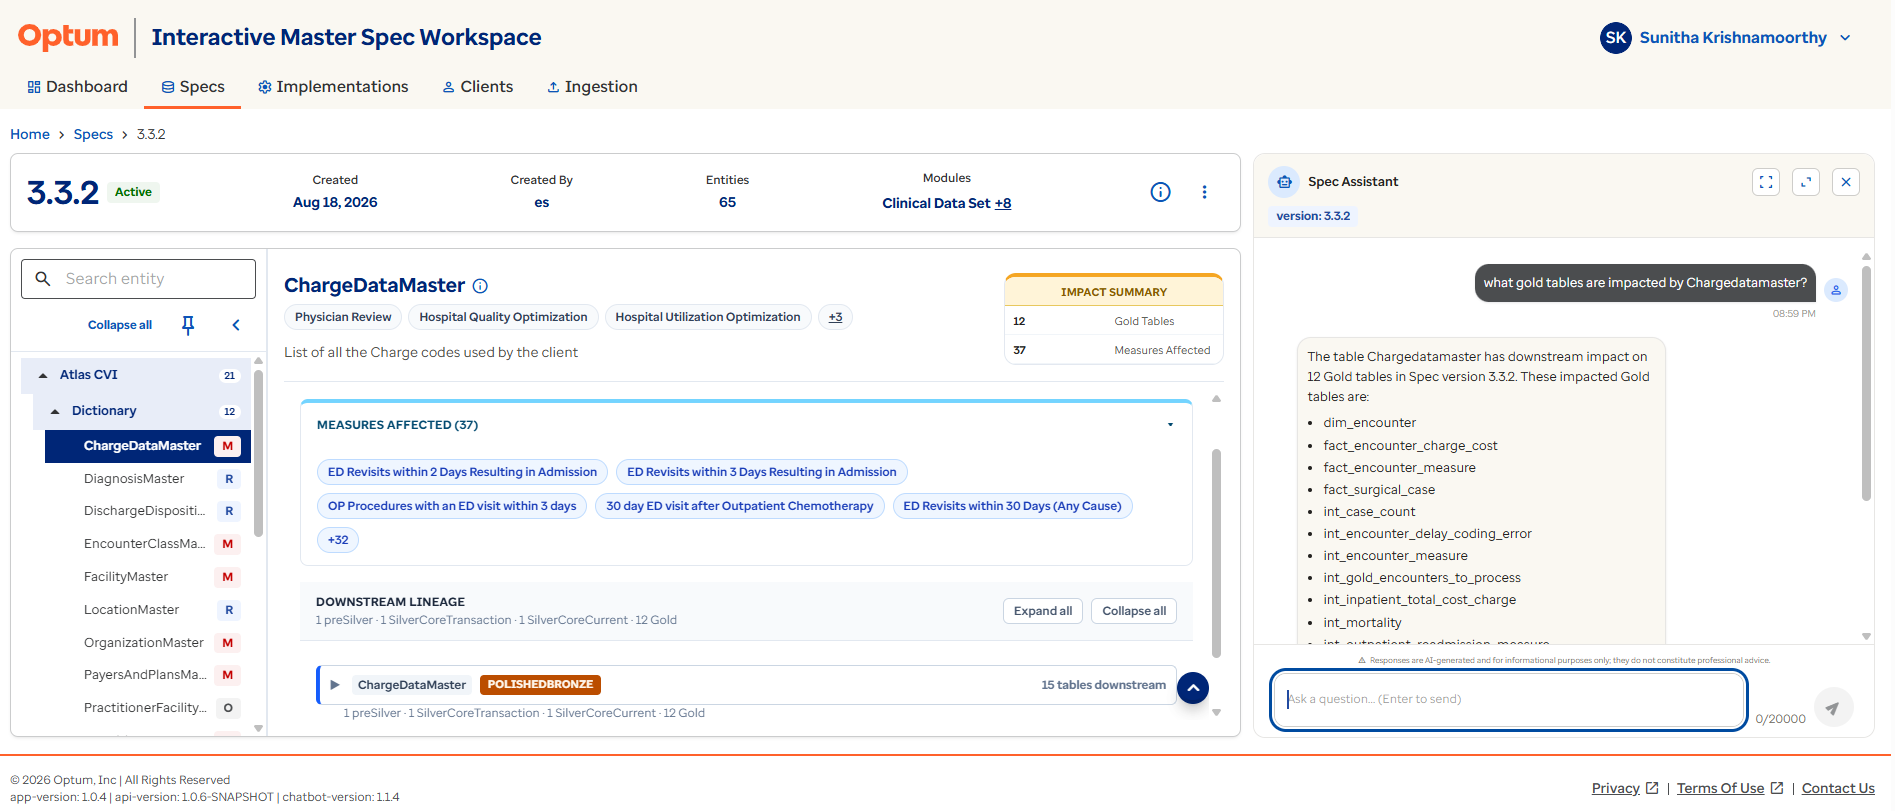Select the Hospital Utilization Optimization chip
1895x811 pixels.
pos(708,317)
